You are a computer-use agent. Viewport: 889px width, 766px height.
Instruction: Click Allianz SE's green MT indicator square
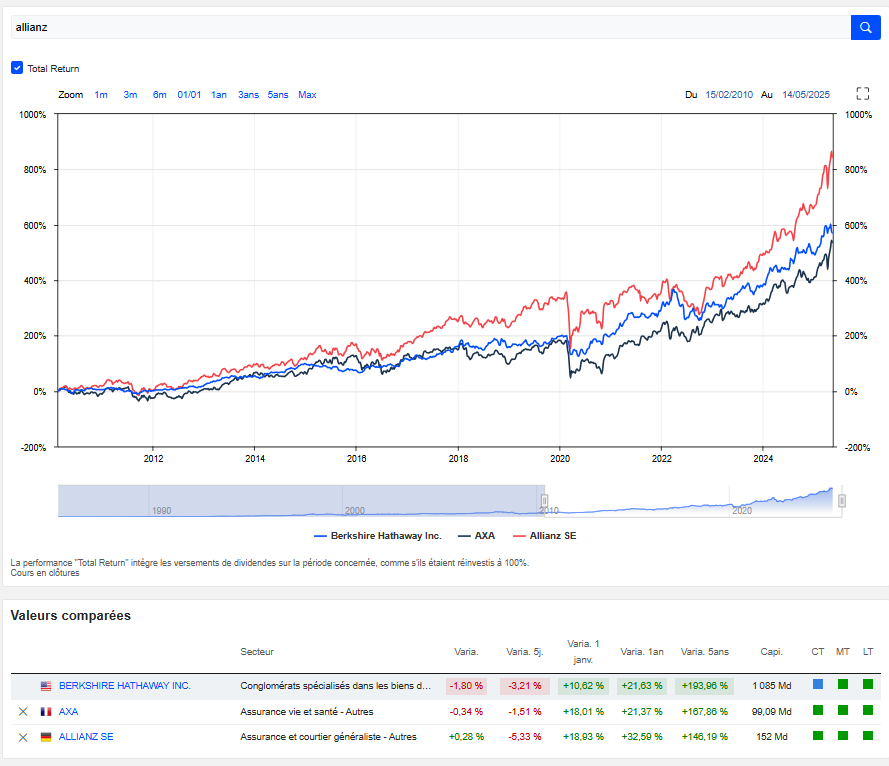(x=843, y=735)
